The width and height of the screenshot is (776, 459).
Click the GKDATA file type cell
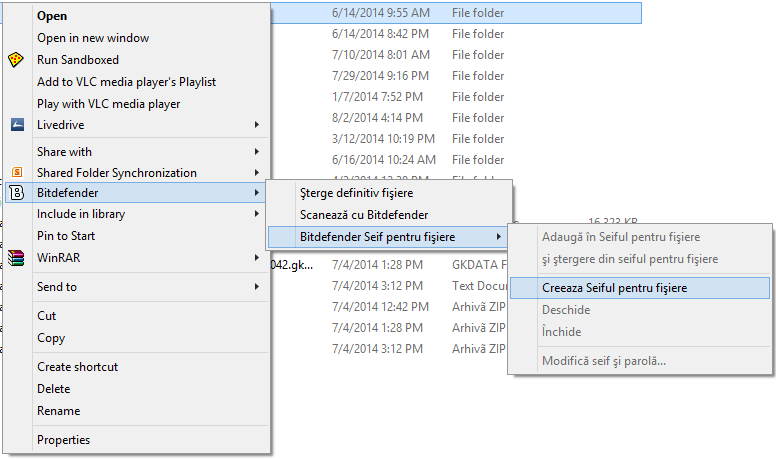pos(479,265)
